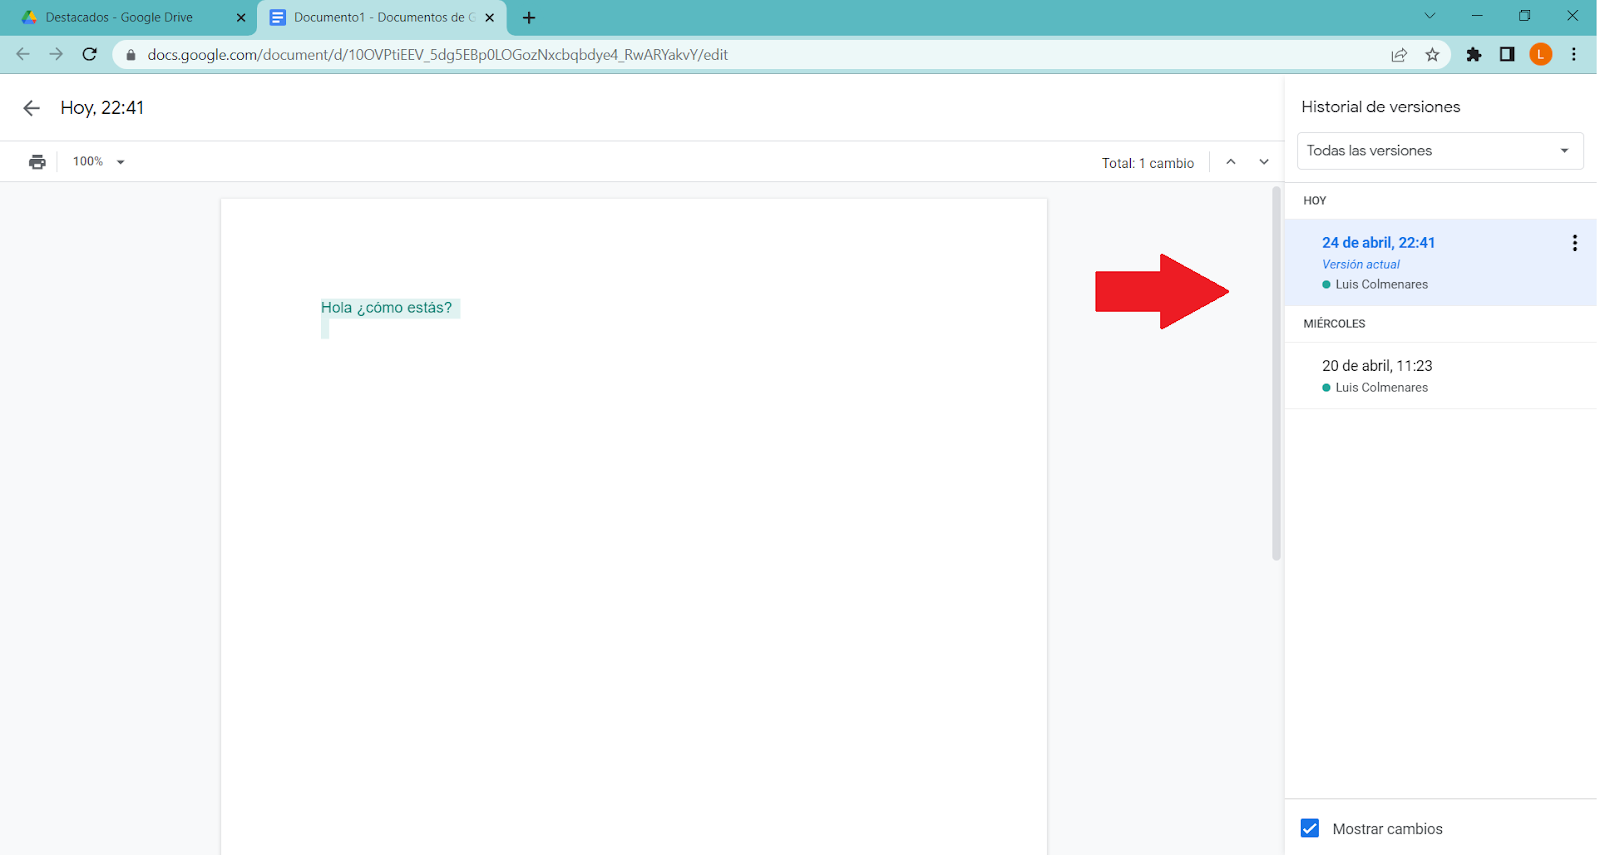Click Luis Colmenares under 20 de abril
This screenshot has width=1600, height=855.
pos(1381,388)
